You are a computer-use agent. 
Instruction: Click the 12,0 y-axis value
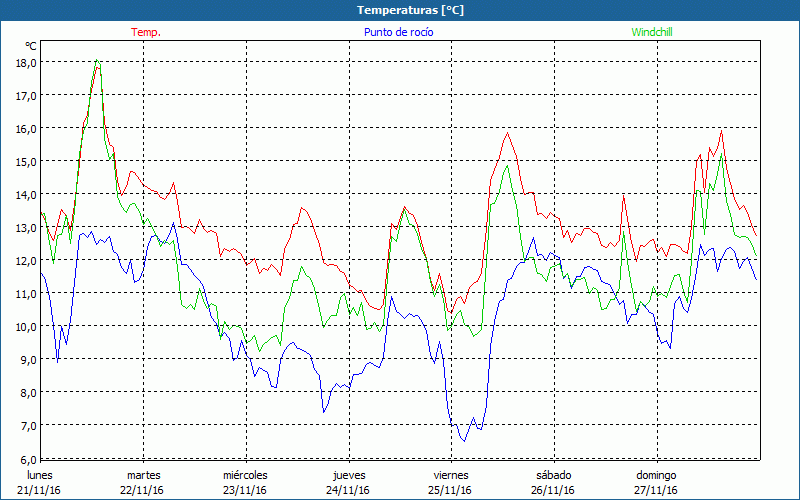coord(26,260)
